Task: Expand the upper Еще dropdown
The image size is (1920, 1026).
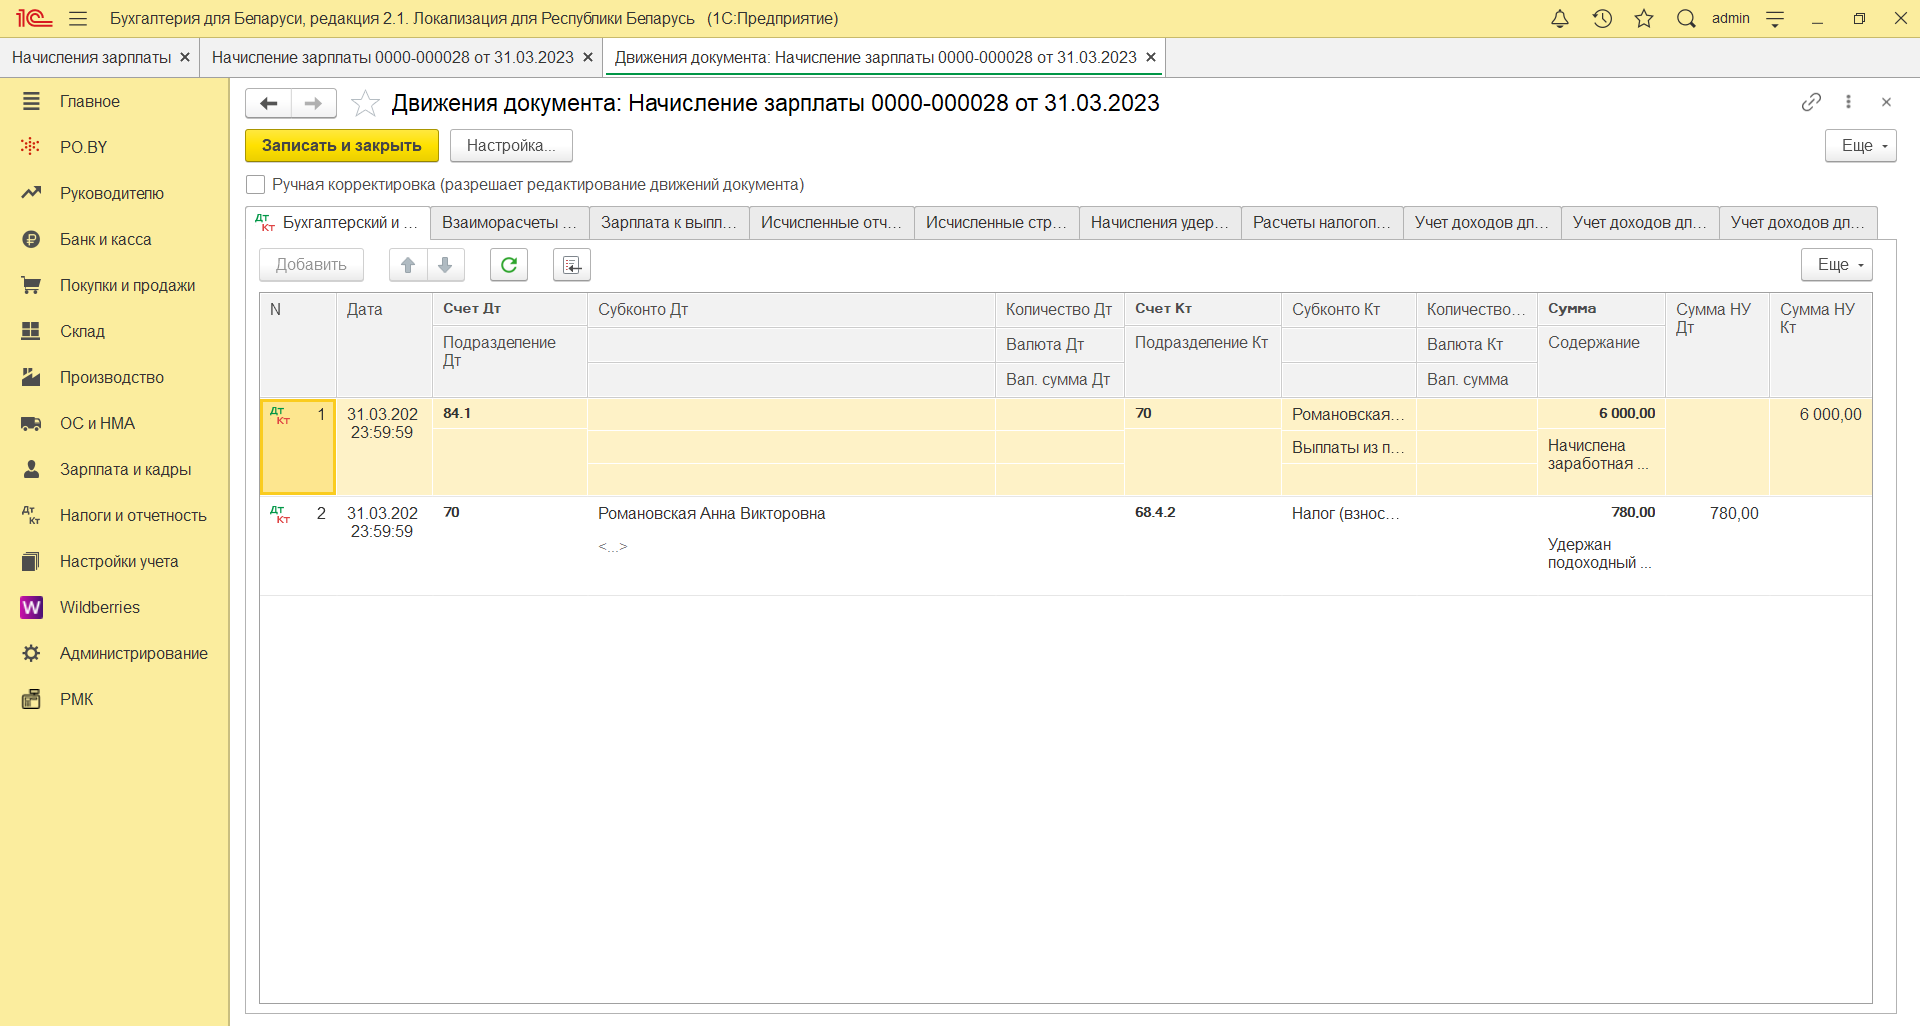Action: click(x=1860, y=146)
